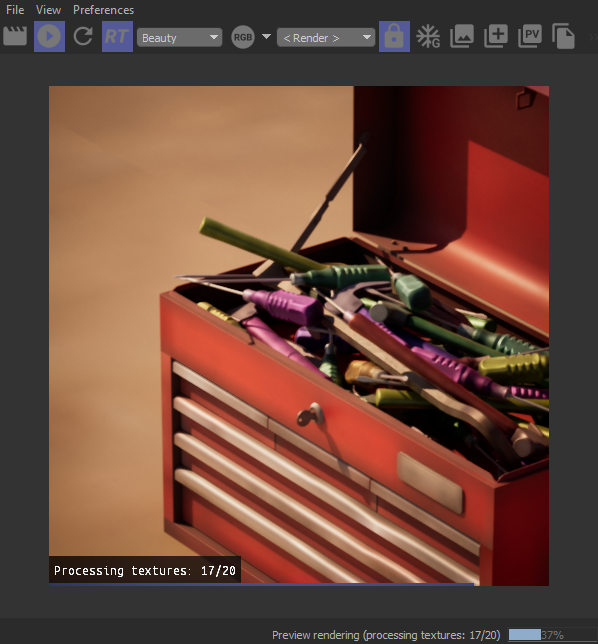Toggle the interactive preview play button
The image size is (598, 644).
click(49, 37)
